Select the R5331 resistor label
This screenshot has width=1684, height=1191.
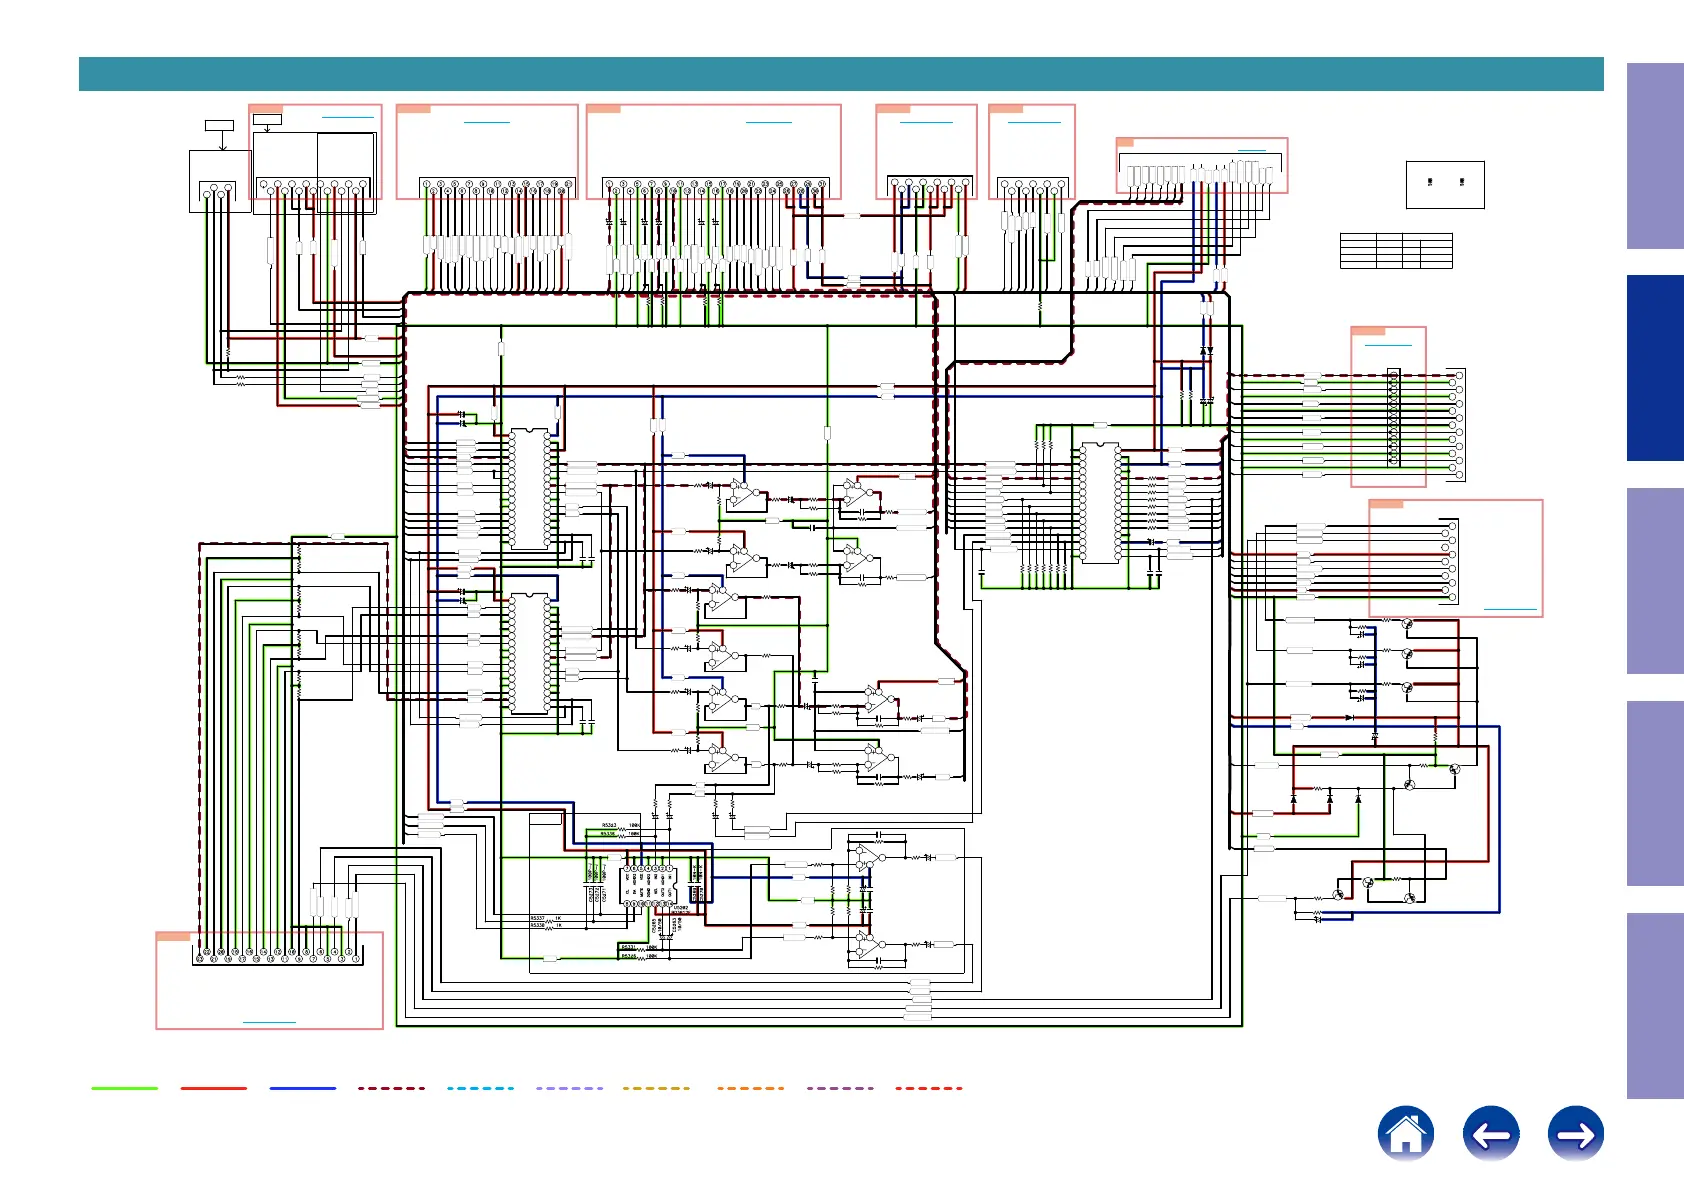[629, 948]
